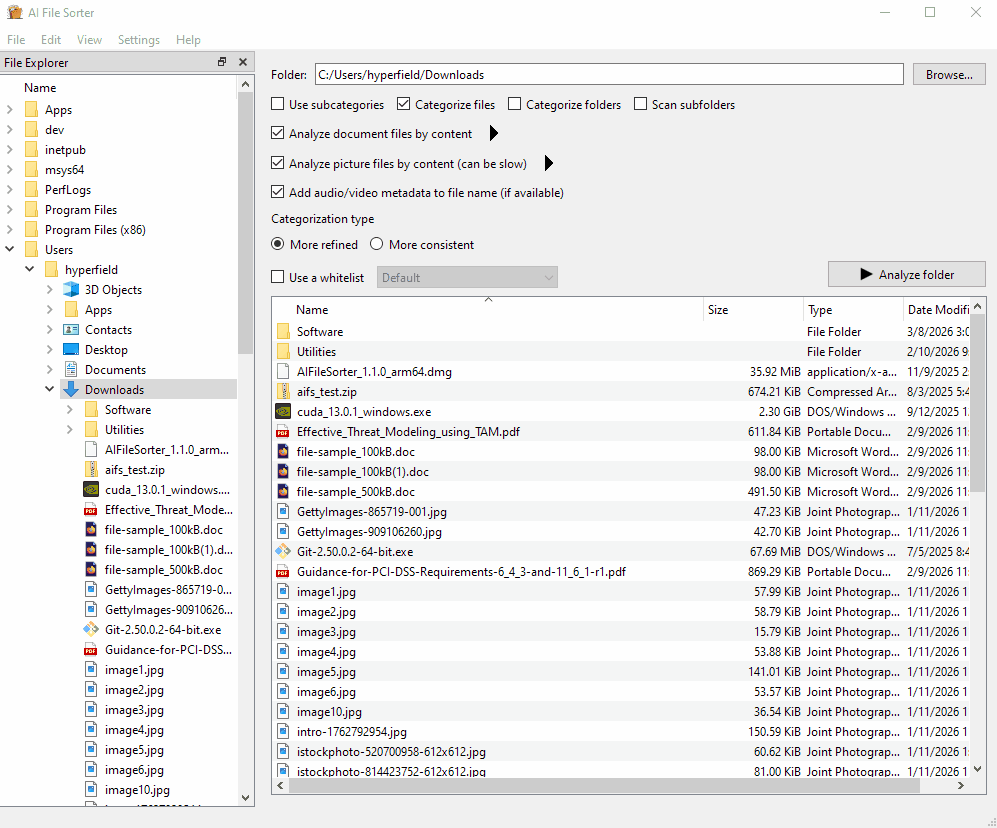Click the Analyze folder button
The image size is (997, 828).
point(906,275)
